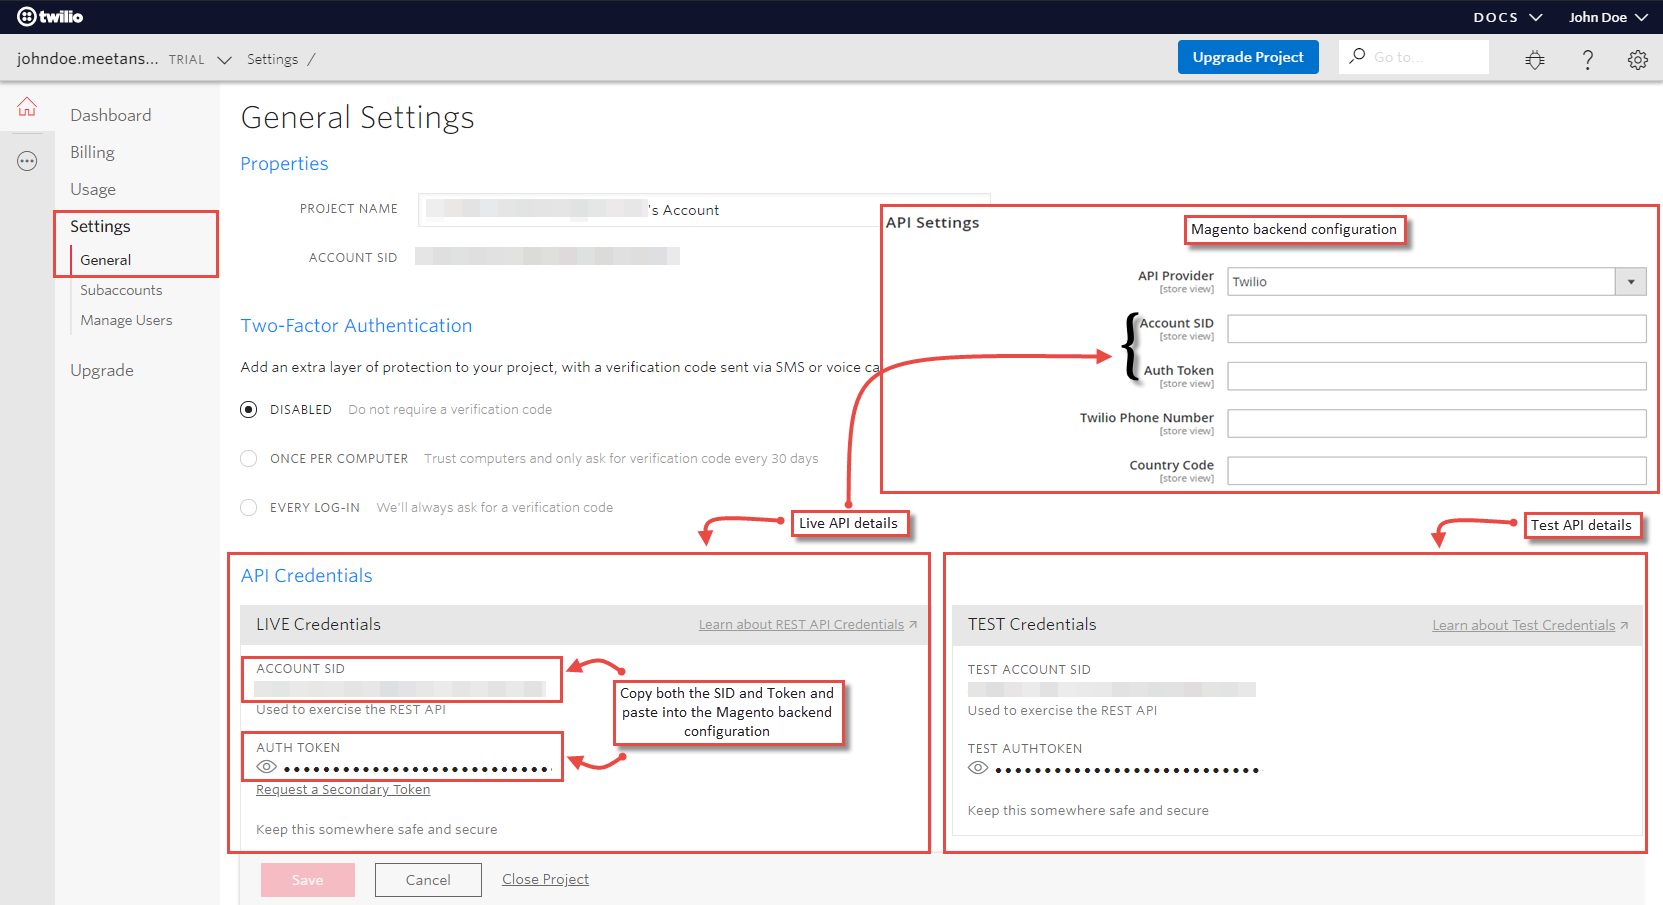
Task: Open the settings gear icon
Action: [x=1638, y=59]
